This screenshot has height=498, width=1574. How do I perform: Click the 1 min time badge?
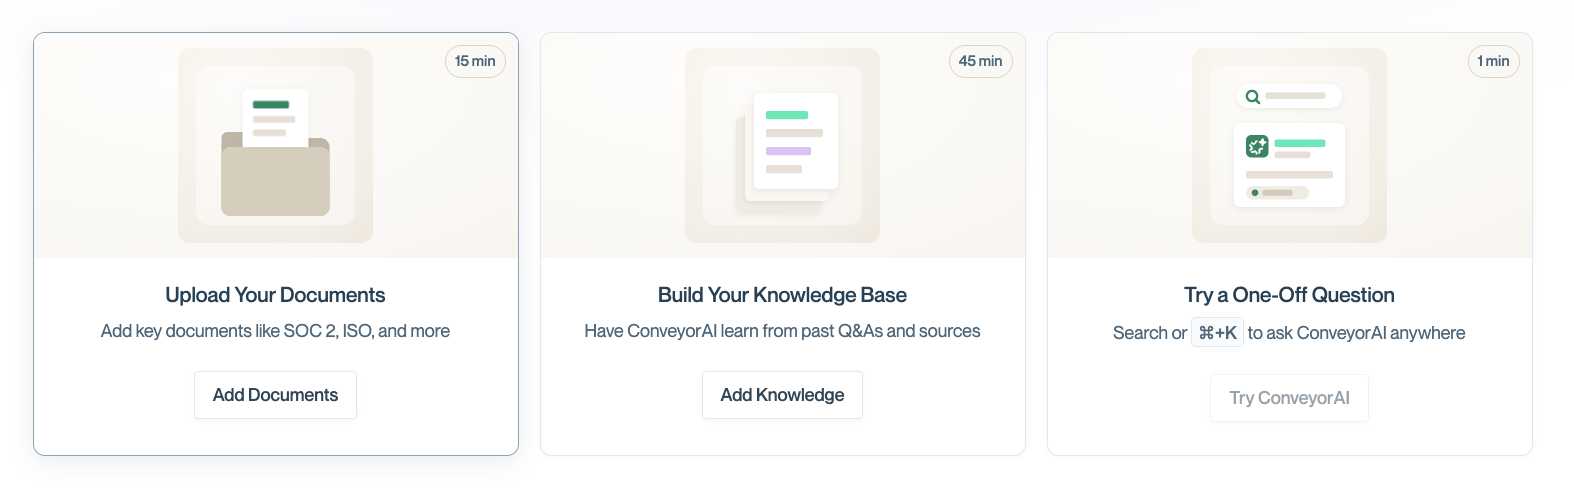coord(1493,61)
